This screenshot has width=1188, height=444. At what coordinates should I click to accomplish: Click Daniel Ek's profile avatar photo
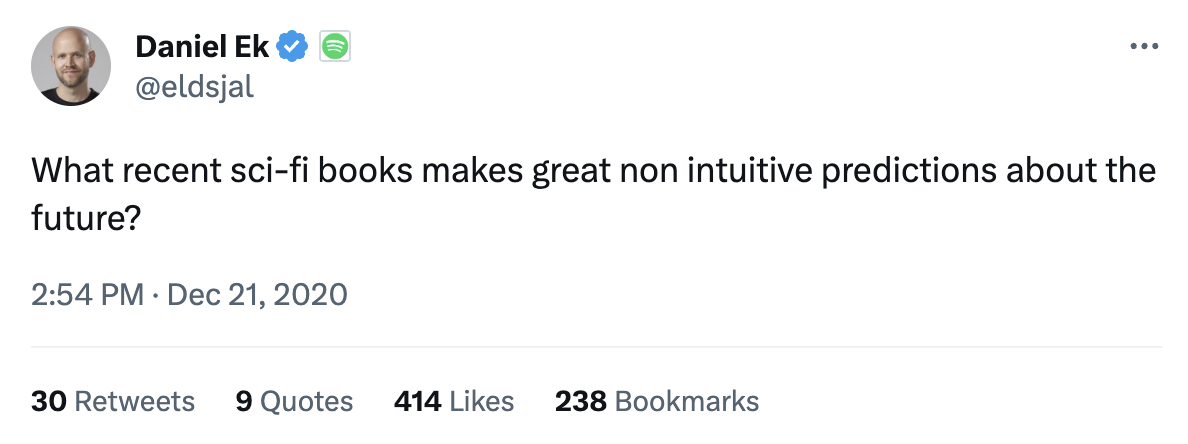(x=70, y=66)
